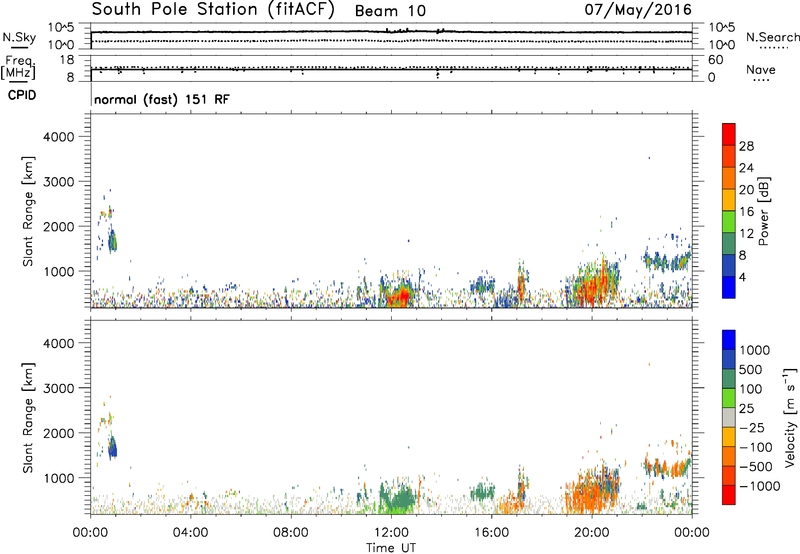Click the "500" label on the Velocity color bar
Viewport: 800px width, 554px height.
coord(753,370)
